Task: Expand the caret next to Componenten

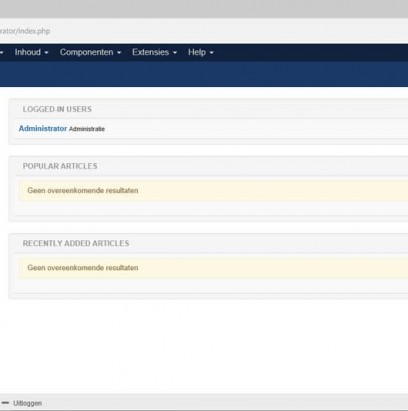Action: [x=119, y=53]
